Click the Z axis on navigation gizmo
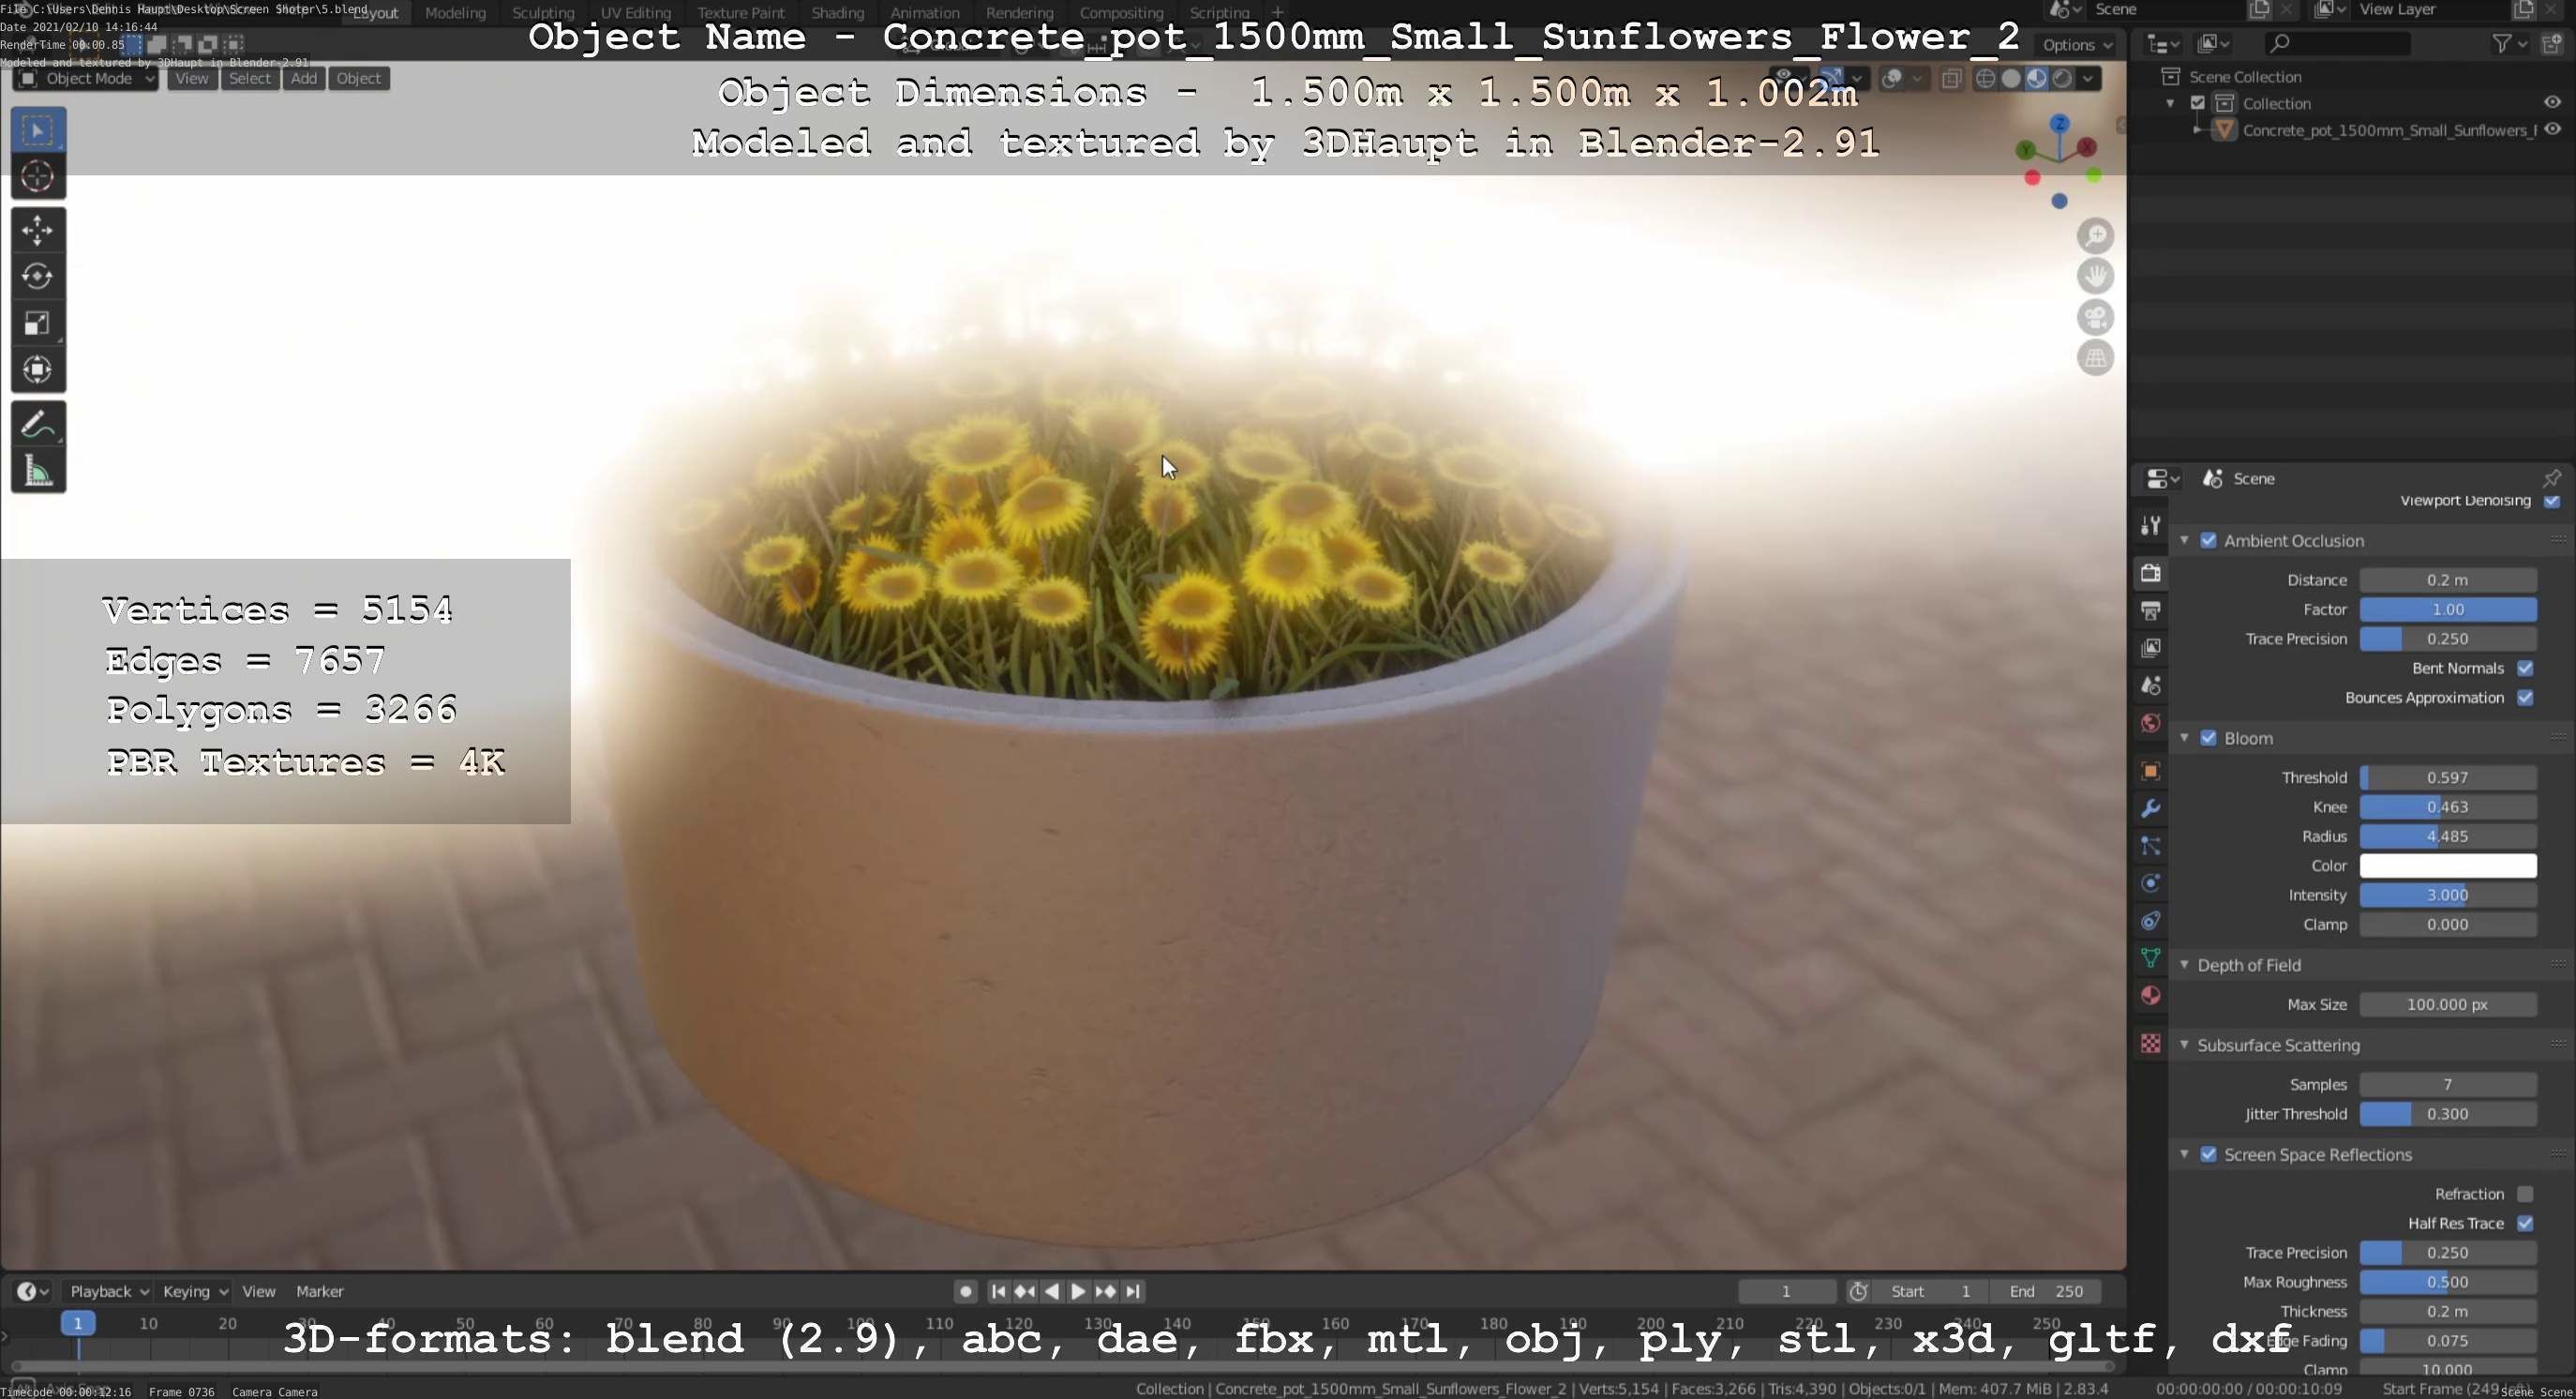This screenshot has width=2576, height=1399. tap(2059, 124)
